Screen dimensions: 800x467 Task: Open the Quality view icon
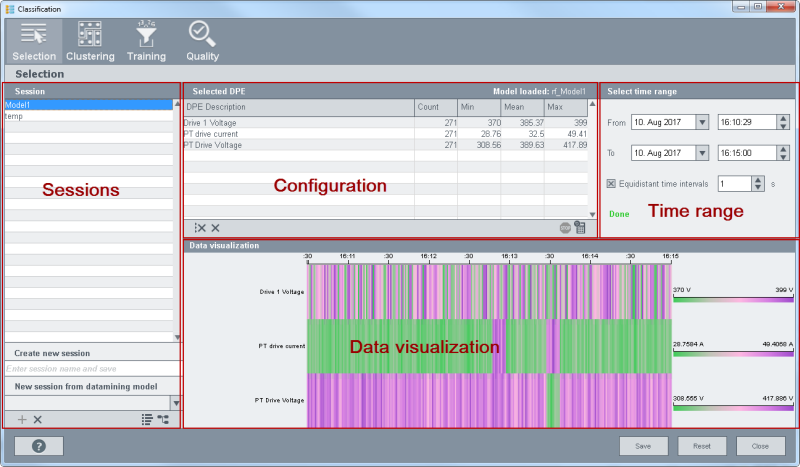coord(202,41)
